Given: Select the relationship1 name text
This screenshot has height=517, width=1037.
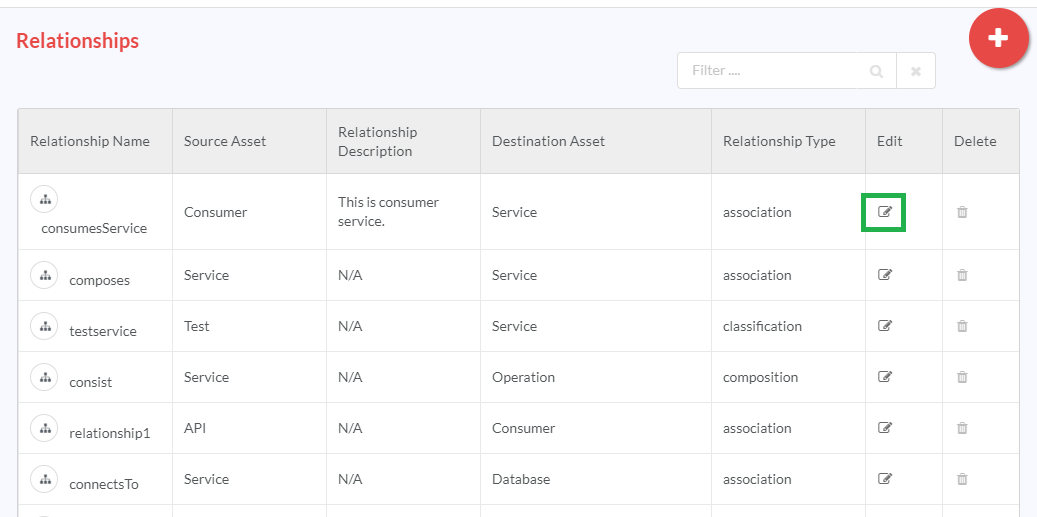Looking at the screenshot, I should tap(110, 434).
